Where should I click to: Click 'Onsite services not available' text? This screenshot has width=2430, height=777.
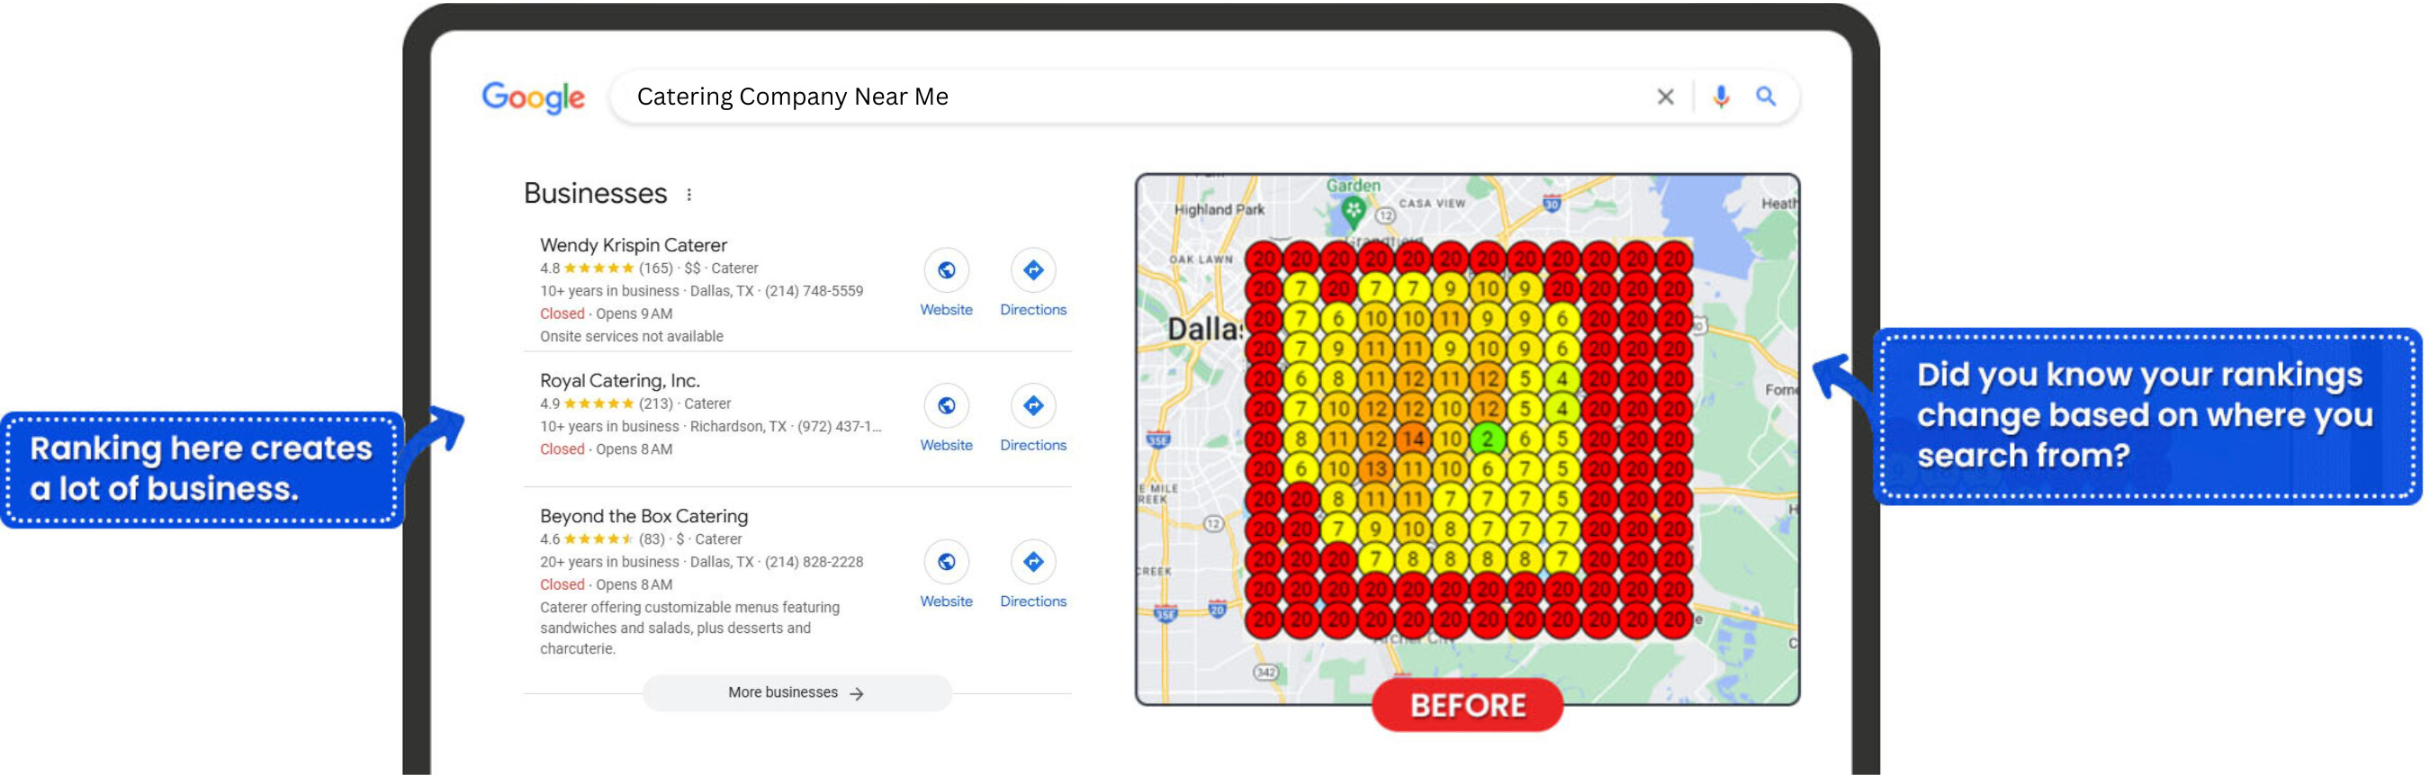pos(632,337)
